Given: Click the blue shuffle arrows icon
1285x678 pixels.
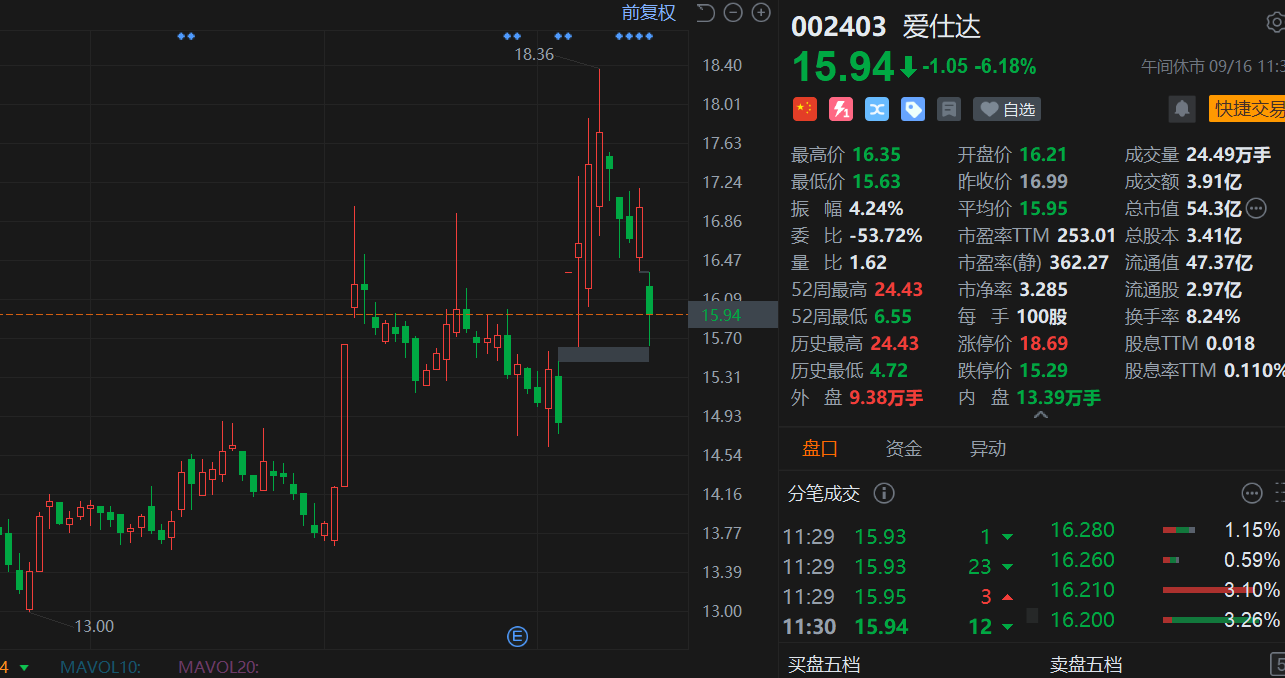Looking at the screenshot, I should (x=877, y=109).
